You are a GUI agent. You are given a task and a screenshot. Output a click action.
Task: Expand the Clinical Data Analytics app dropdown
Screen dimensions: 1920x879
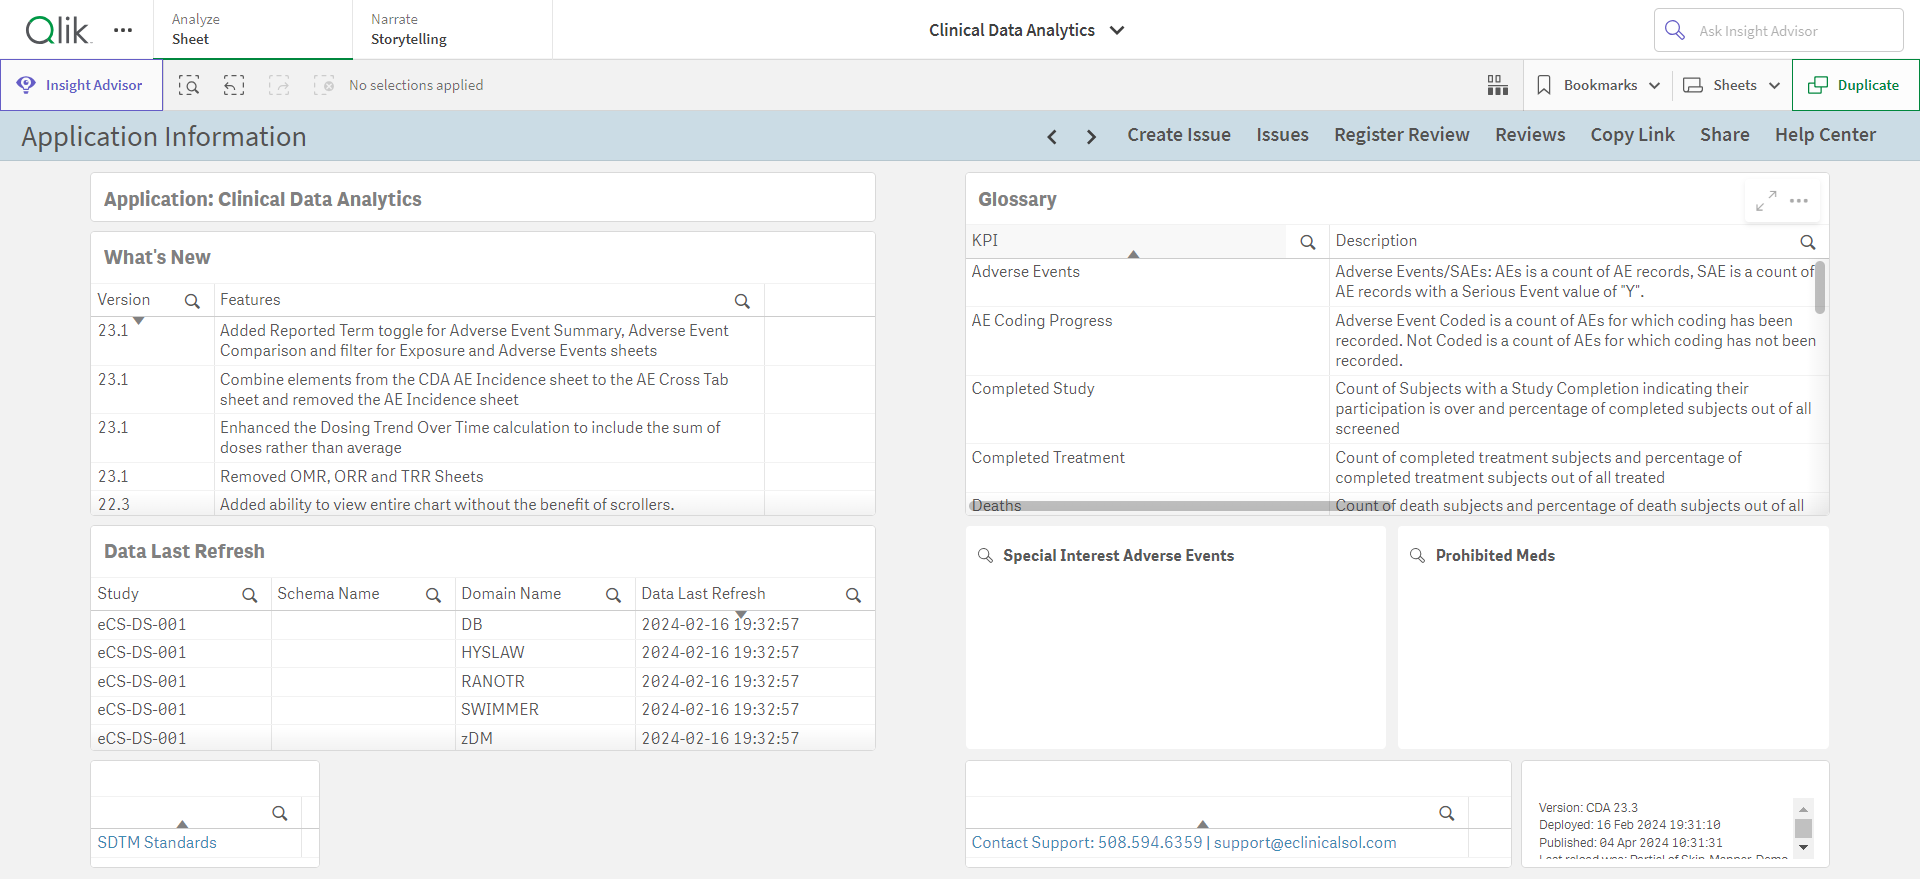click(x=1117, y=30)
